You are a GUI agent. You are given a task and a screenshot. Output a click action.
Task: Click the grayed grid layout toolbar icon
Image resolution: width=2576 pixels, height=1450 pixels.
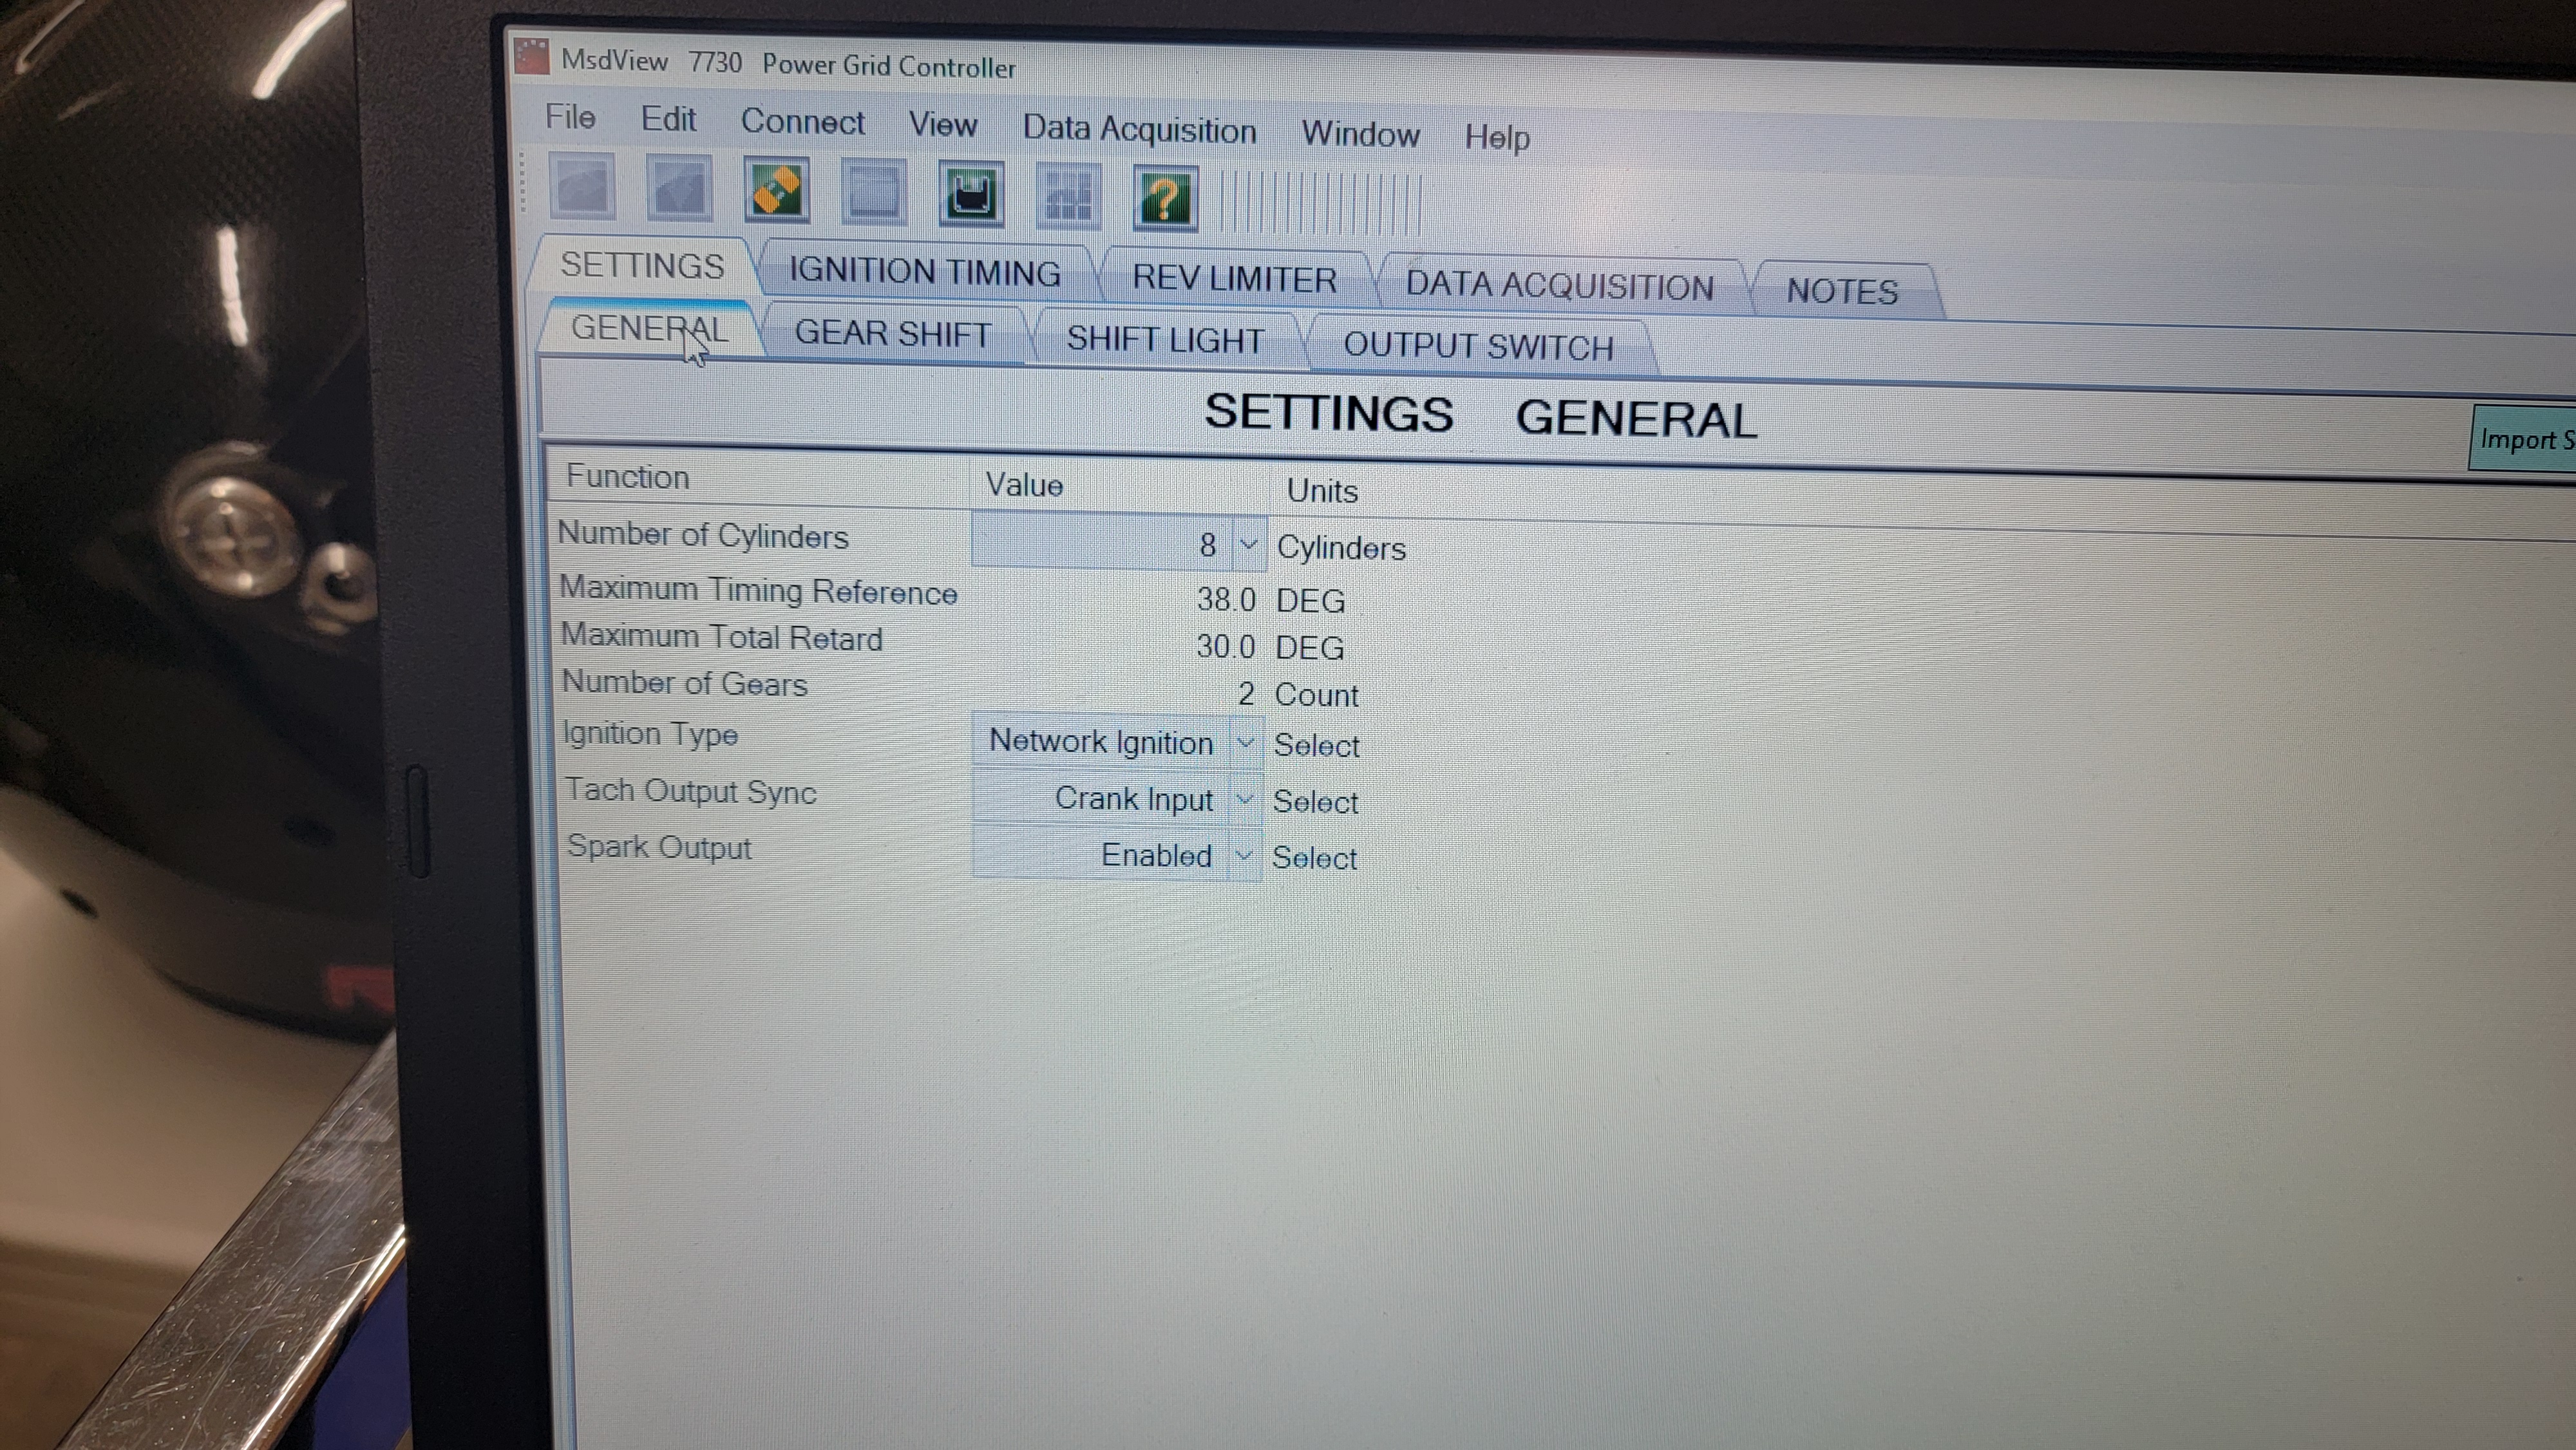1068,197
